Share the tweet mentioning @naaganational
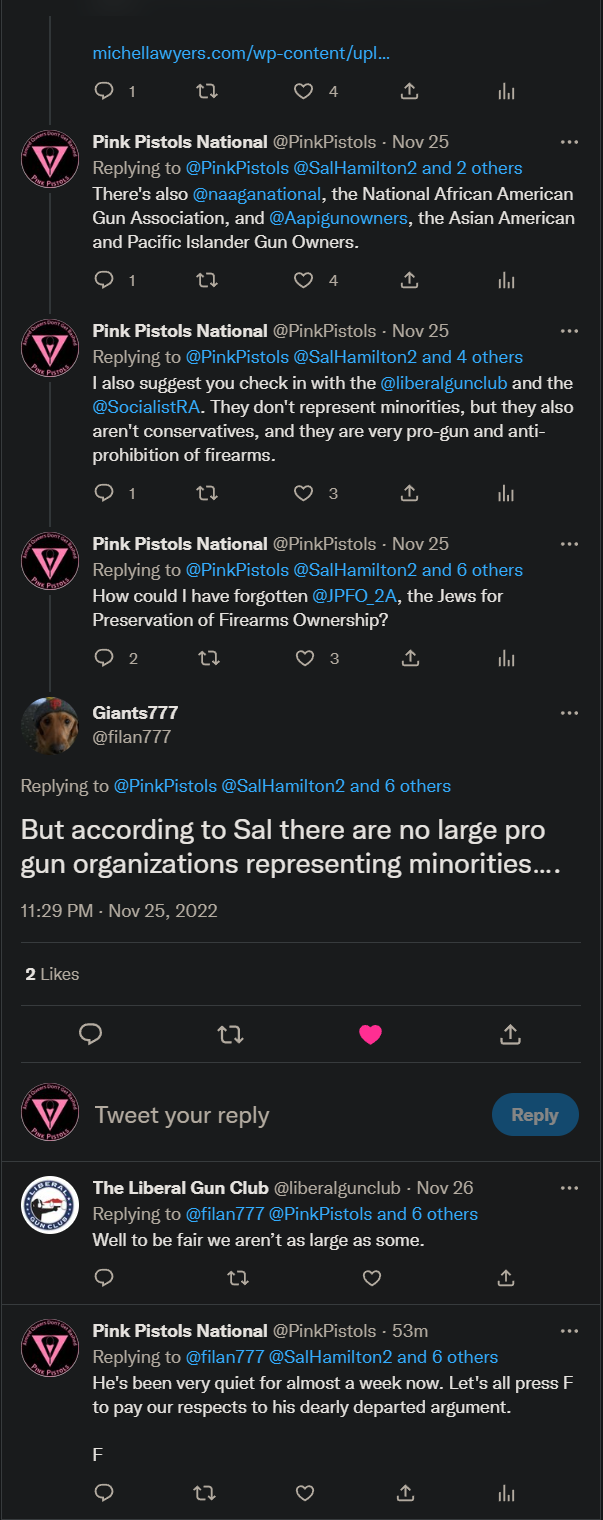The height and width of the screenshot is (1520, 603). point(409,281)
